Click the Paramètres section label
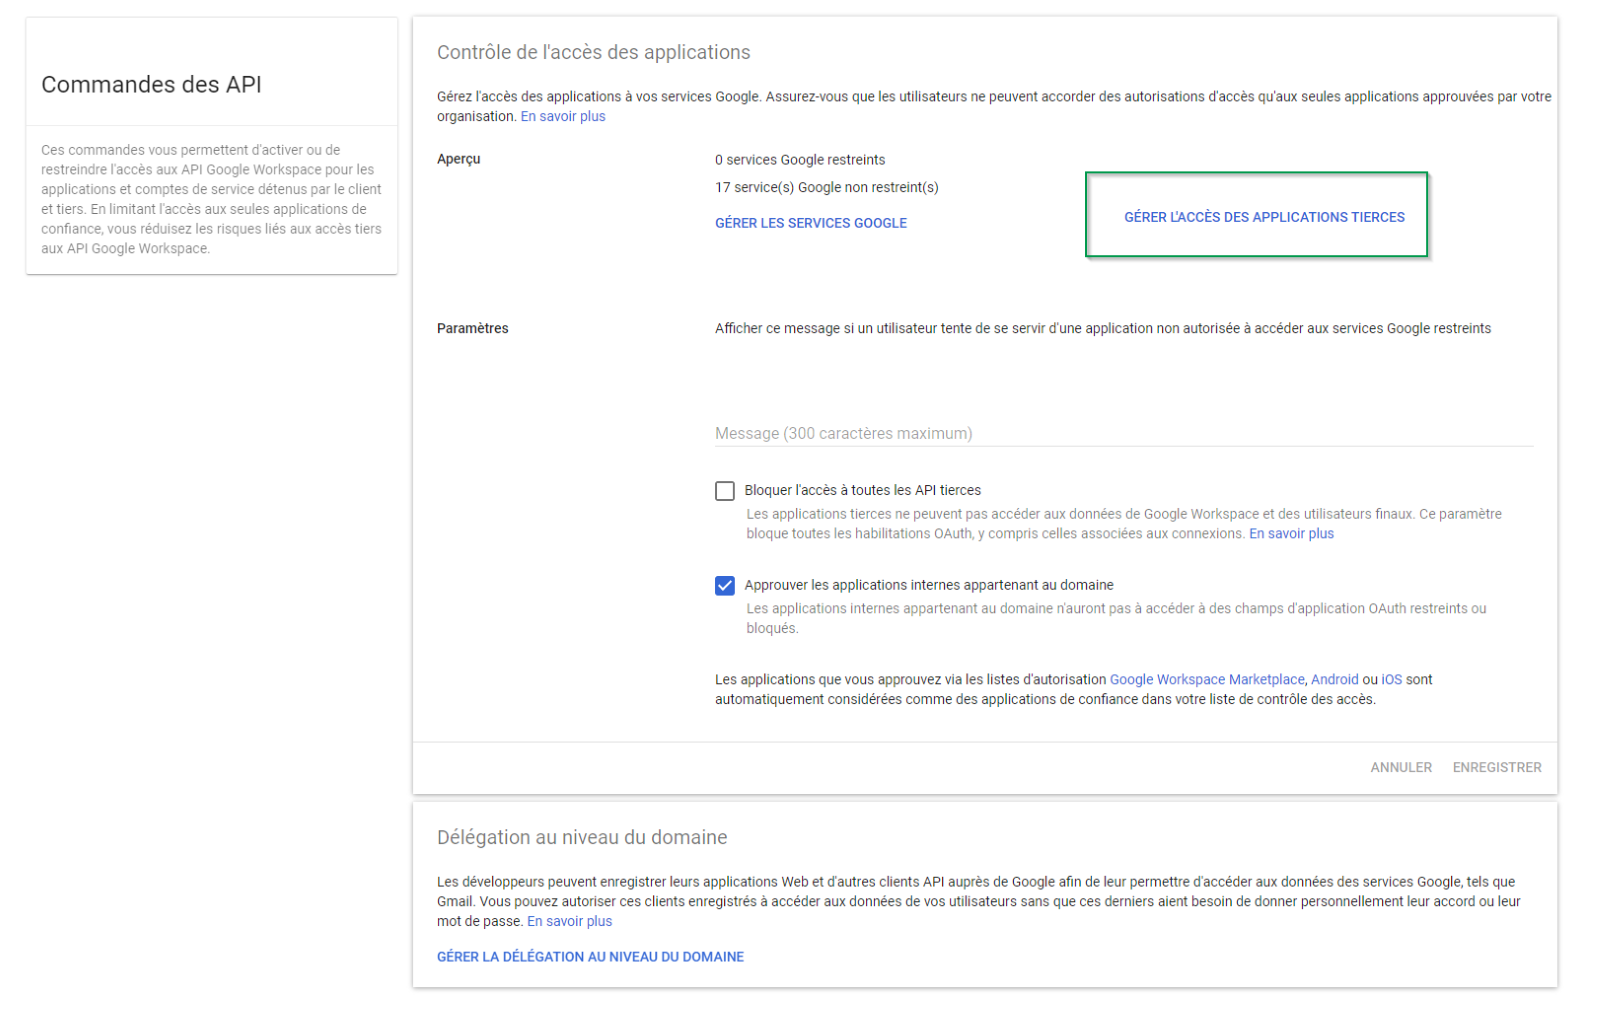The width and height of the screenshot is (1600, 1012). 472,329
